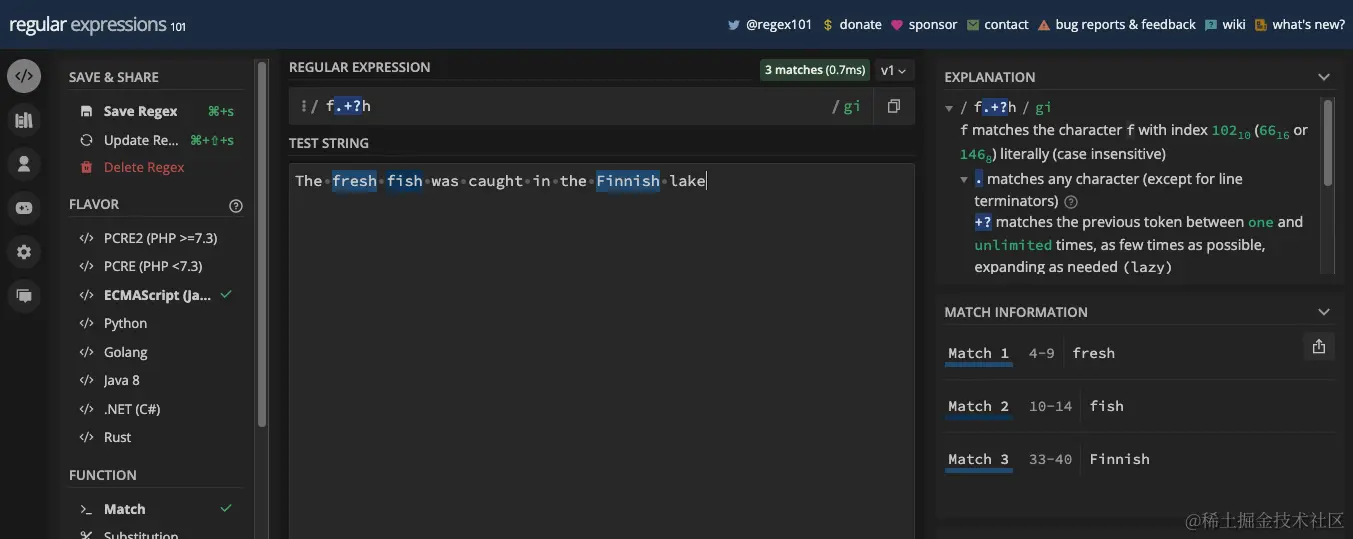Open the donate link
Screen dimensions: 1353x539
click(x=852, y=25)
